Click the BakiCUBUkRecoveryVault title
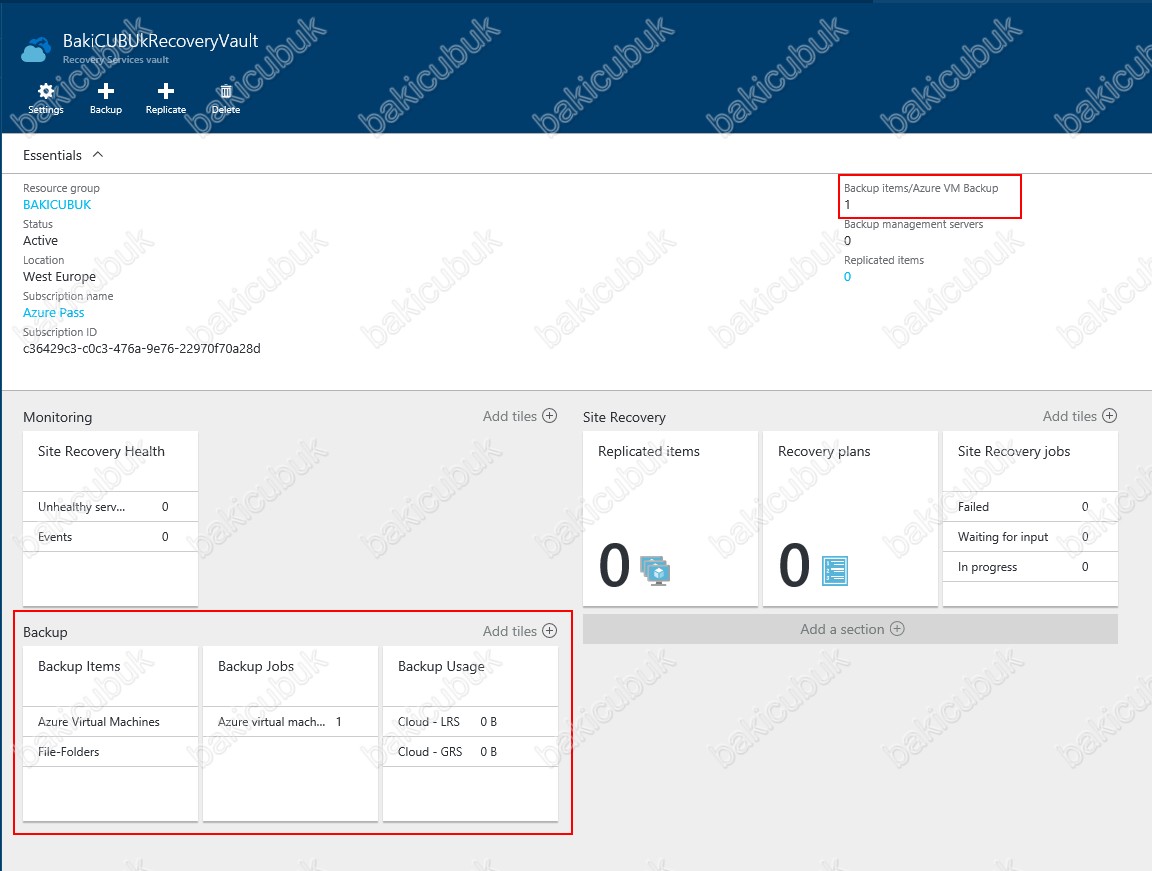1152x871 pixels. [x=160, y=41]
